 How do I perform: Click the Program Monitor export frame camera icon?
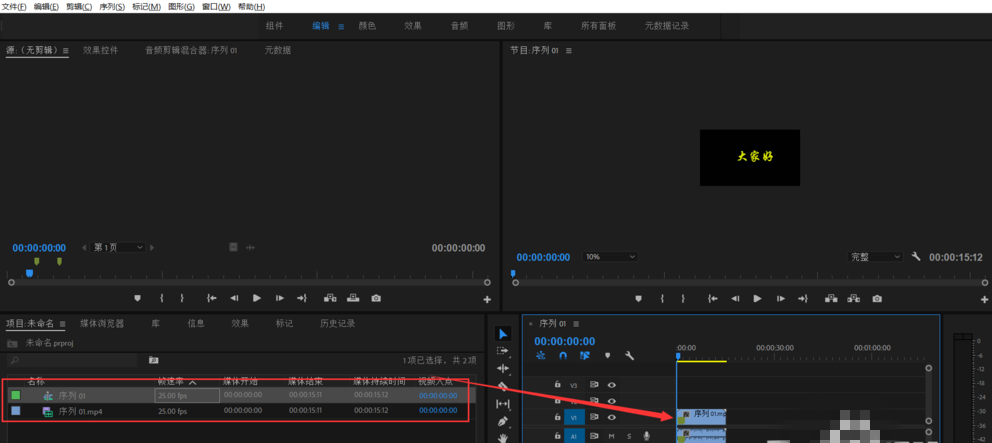click(x=877, y=298)
